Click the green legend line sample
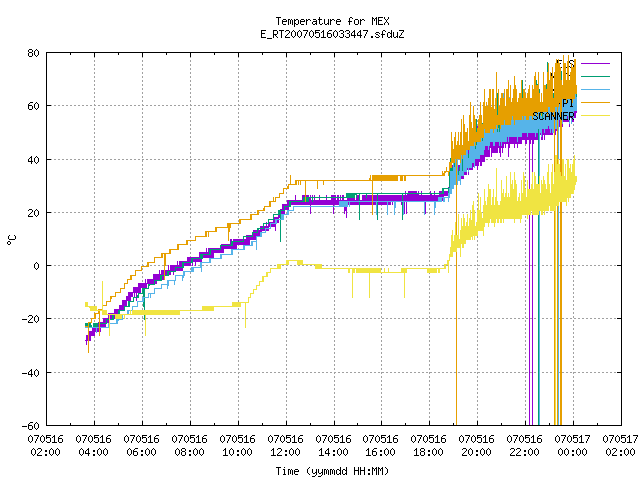The width and height of the screenshot is (640, 480). tap(595, 76)
